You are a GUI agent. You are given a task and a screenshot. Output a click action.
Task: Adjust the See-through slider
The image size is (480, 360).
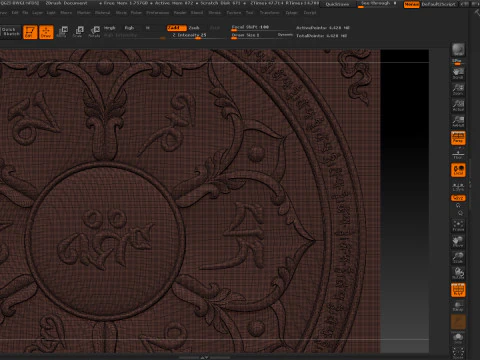[x=378, y=4]
